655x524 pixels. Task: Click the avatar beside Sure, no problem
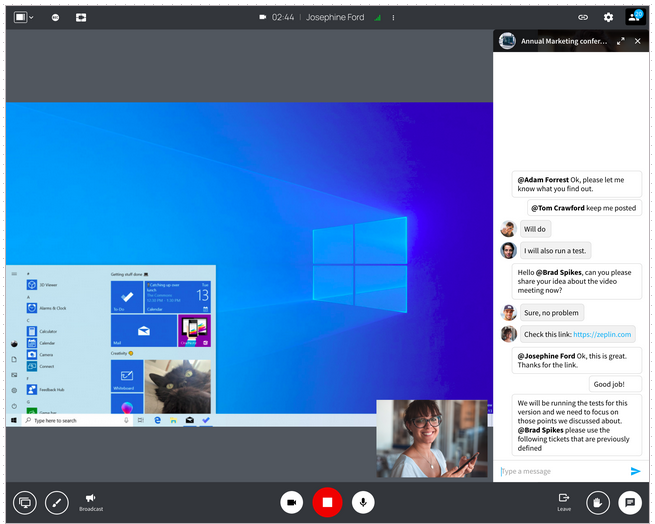pos(508,313)
